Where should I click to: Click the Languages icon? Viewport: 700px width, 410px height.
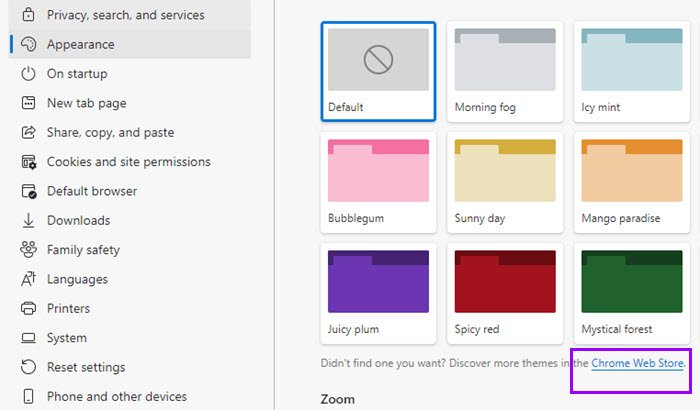[28, 279]
